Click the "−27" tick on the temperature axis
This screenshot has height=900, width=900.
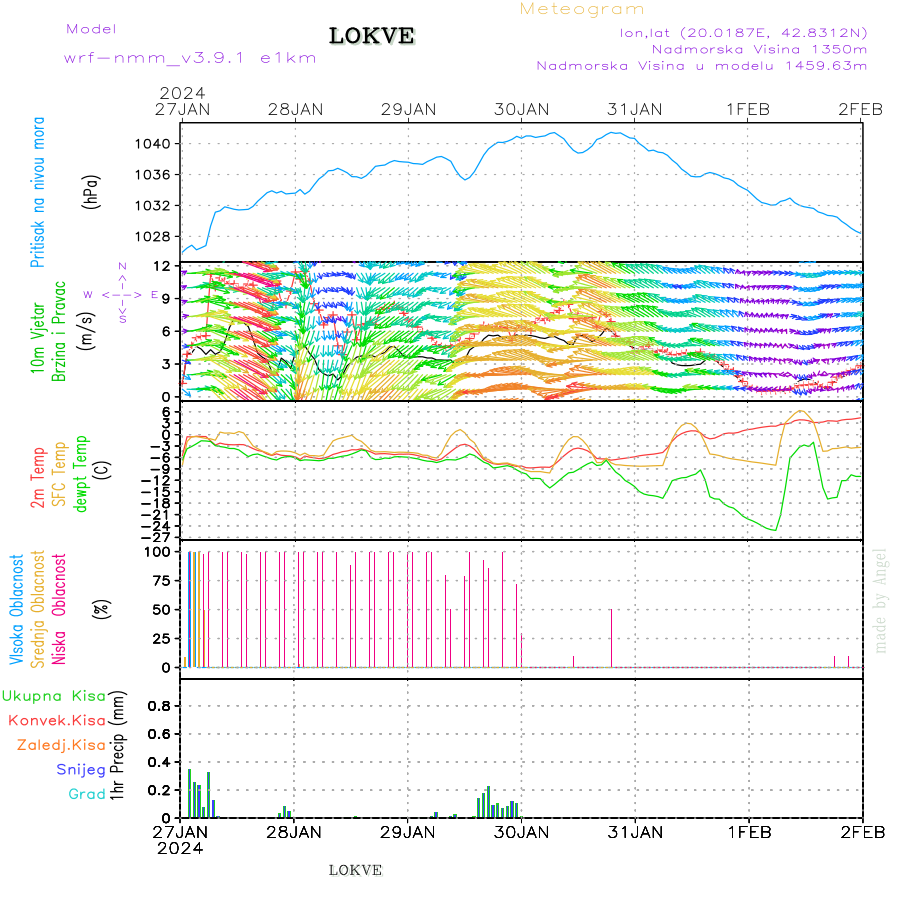156,538
